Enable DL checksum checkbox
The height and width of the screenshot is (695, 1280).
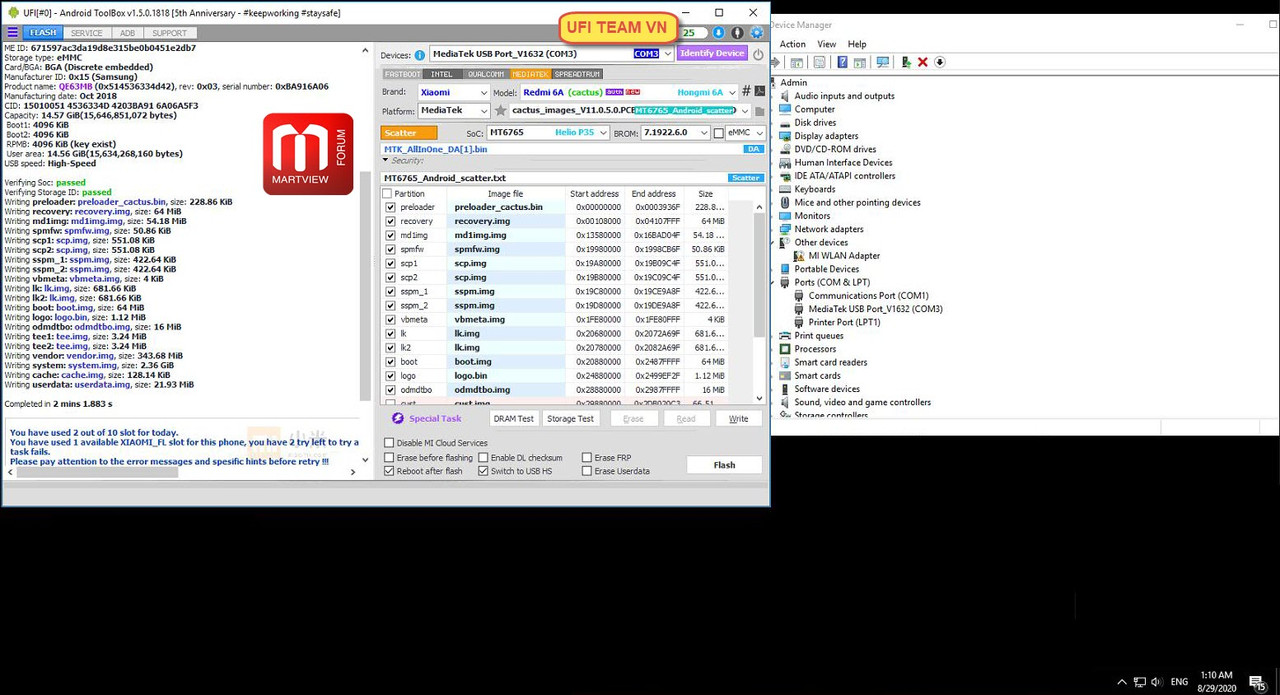coord(483,458)
